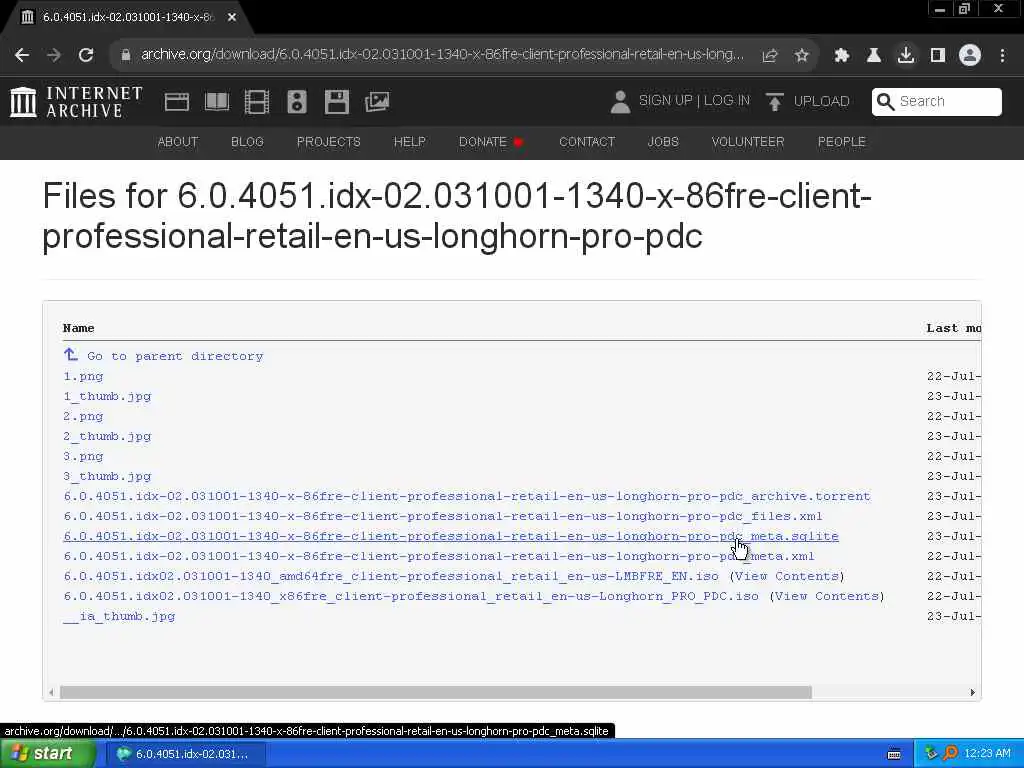Click the Internet Archive logo
Screen dimensions: 1024x768
coord(76,102)
